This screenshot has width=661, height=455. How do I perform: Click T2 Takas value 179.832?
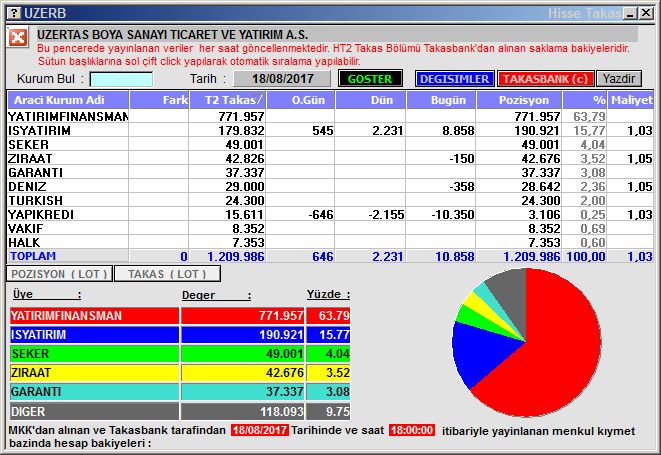pyautogui.click(x=241, y=131)
